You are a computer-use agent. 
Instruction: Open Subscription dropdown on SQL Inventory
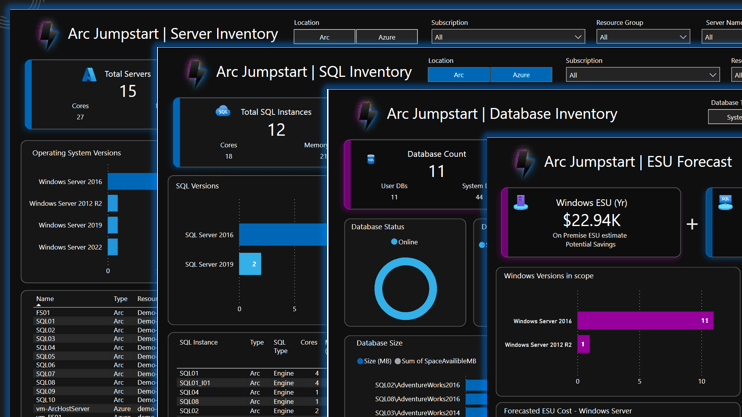(x=642, y=75)
